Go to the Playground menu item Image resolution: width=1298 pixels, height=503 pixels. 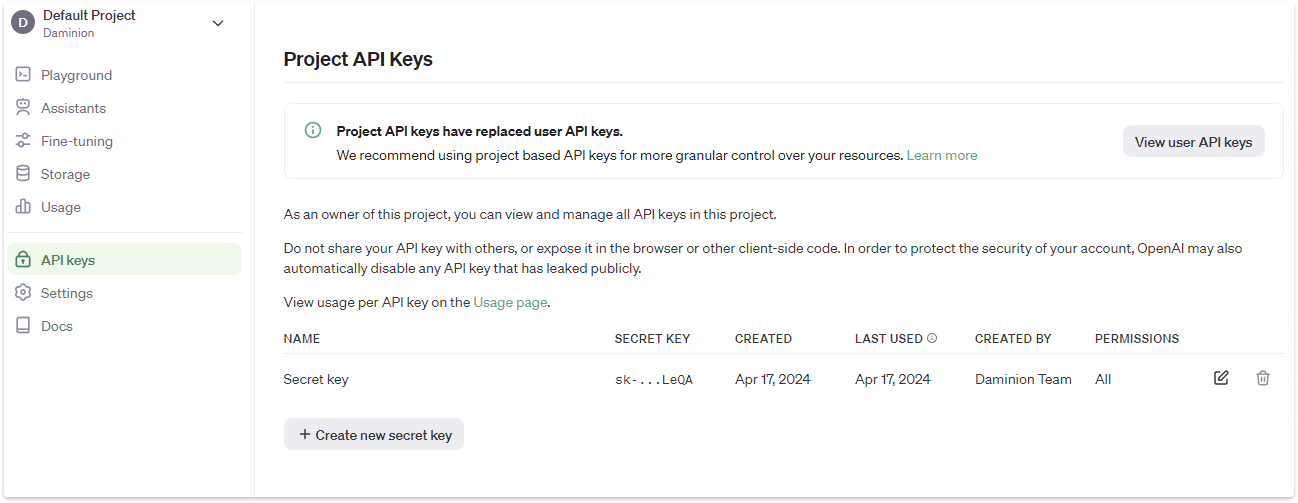(x=124, y=75)
